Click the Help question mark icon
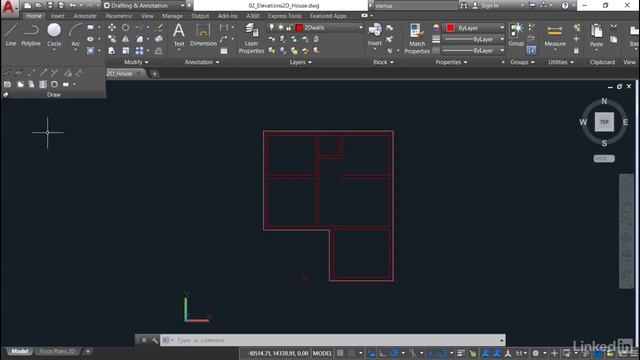The width and height of the screenshot is (640, 360). pyautogui.click(x=565, y=6)
